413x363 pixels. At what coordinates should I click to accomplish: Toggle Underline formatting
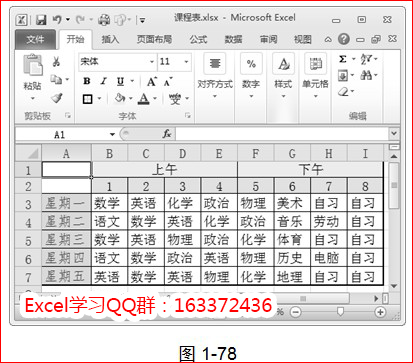click(x=120, y=81)
